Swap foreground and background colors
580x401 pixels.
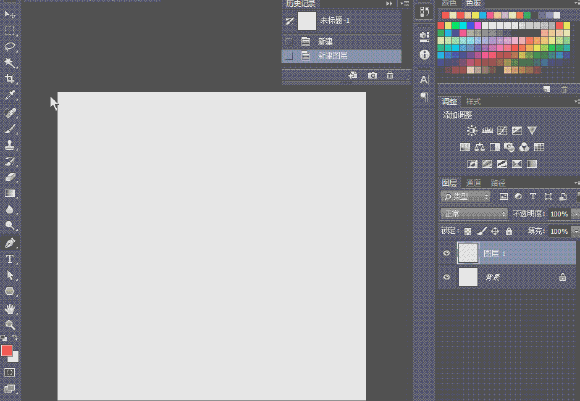(15, 338)
